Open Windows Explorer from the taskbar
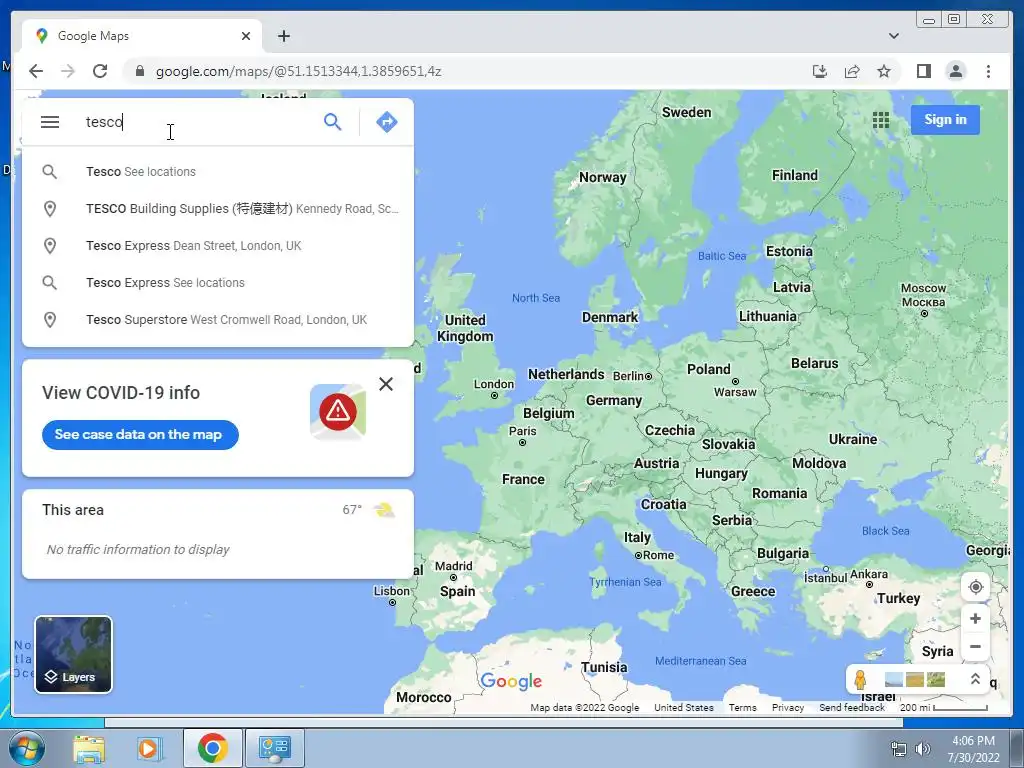 point(89,748)
